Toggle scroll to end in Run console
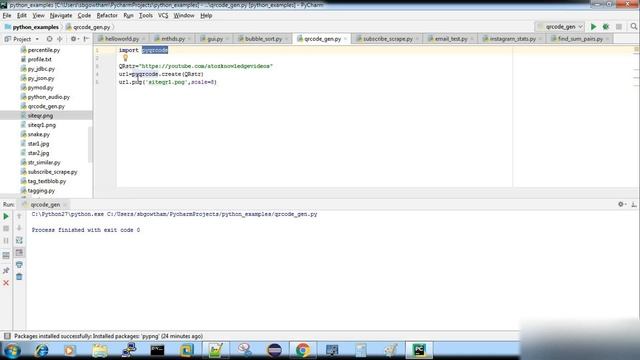 coord(19,253)
